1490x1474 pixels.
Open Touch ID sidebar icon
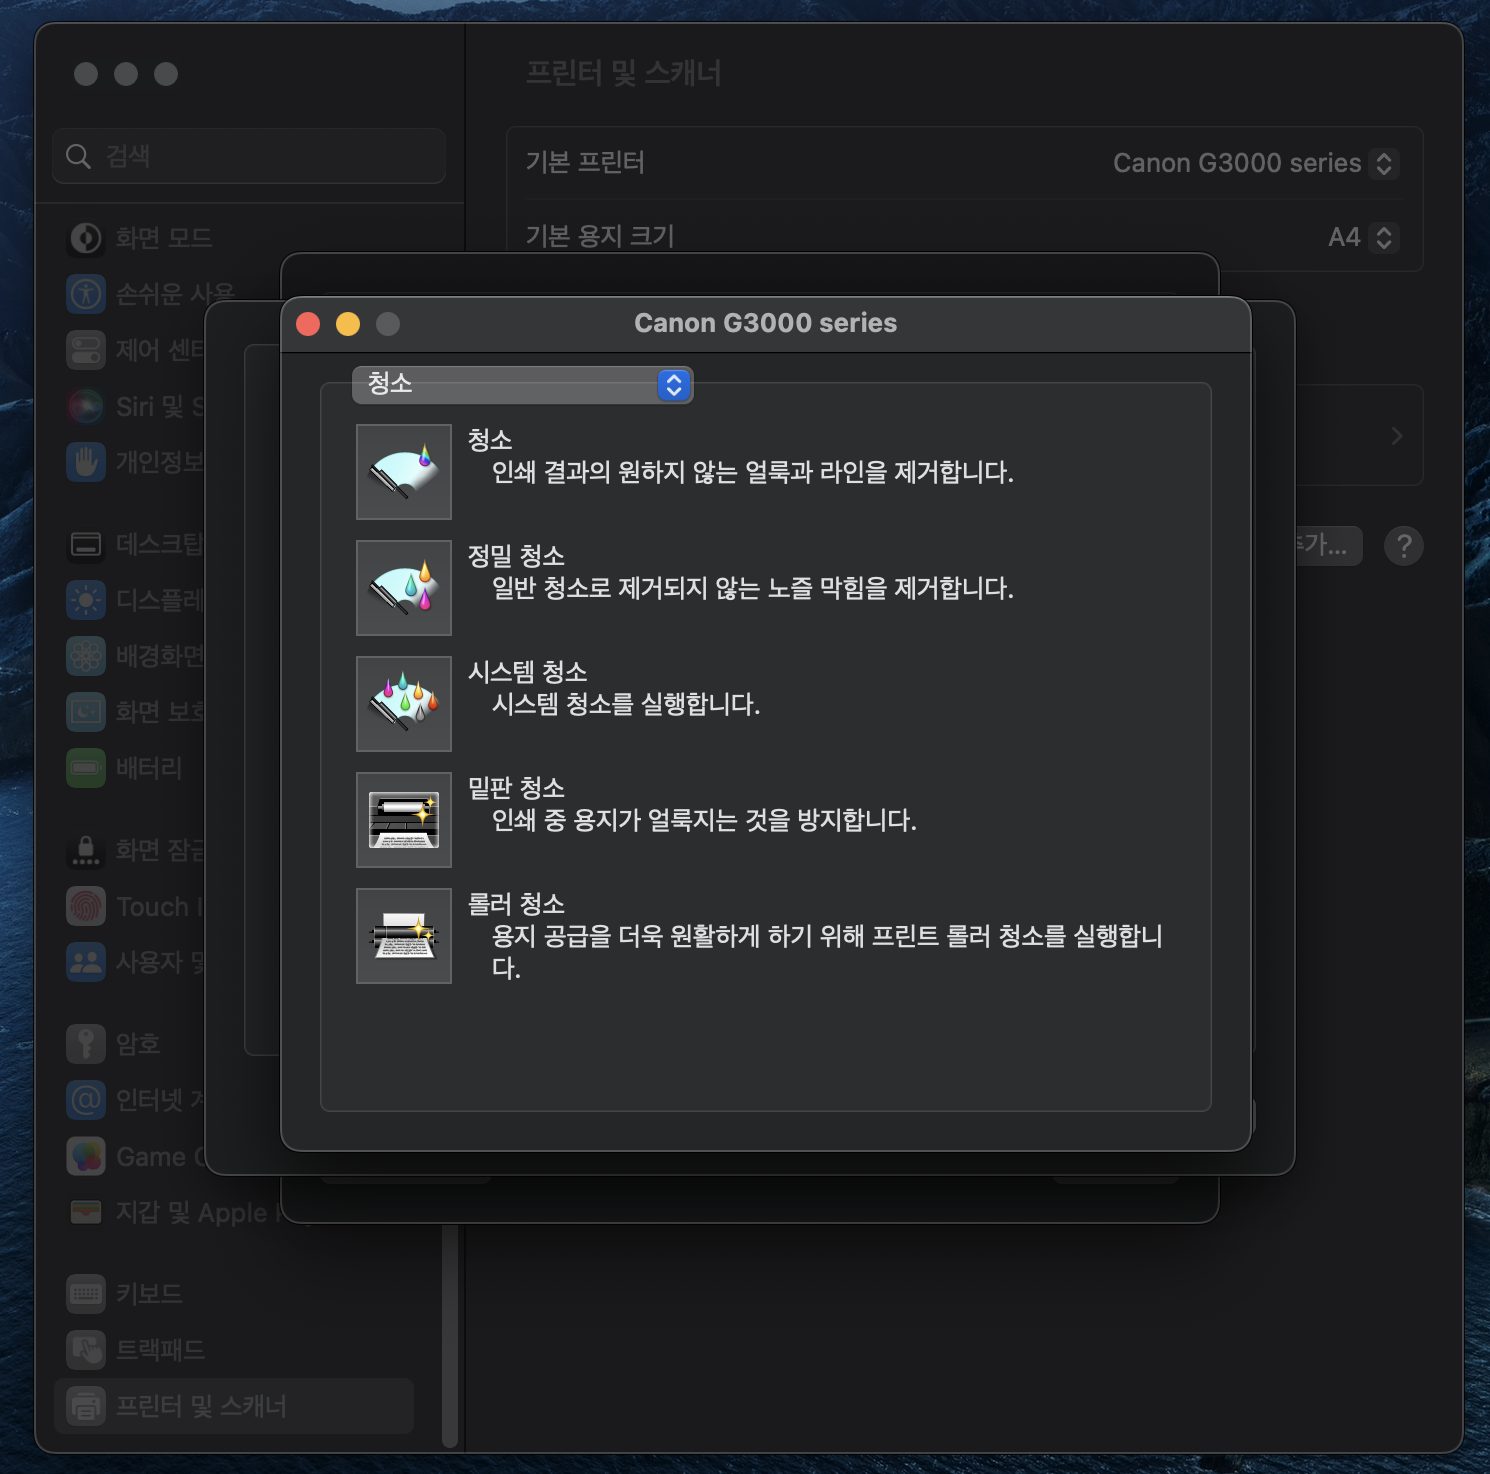[x=86, y=906]
